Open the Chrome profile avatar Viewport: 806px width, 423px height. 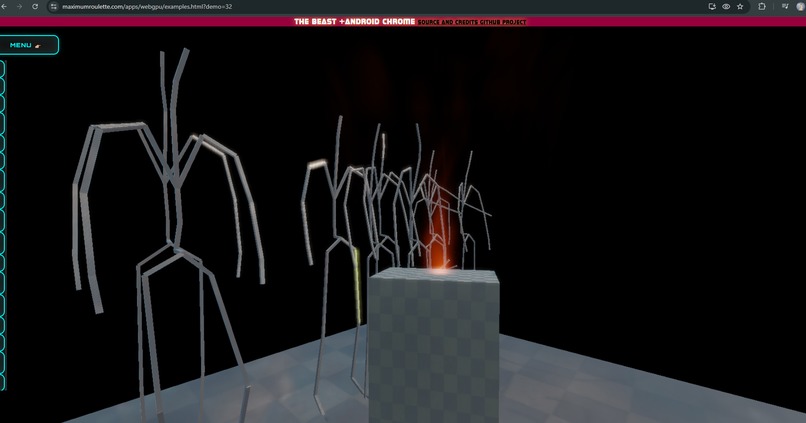click(x=802, y=7)
